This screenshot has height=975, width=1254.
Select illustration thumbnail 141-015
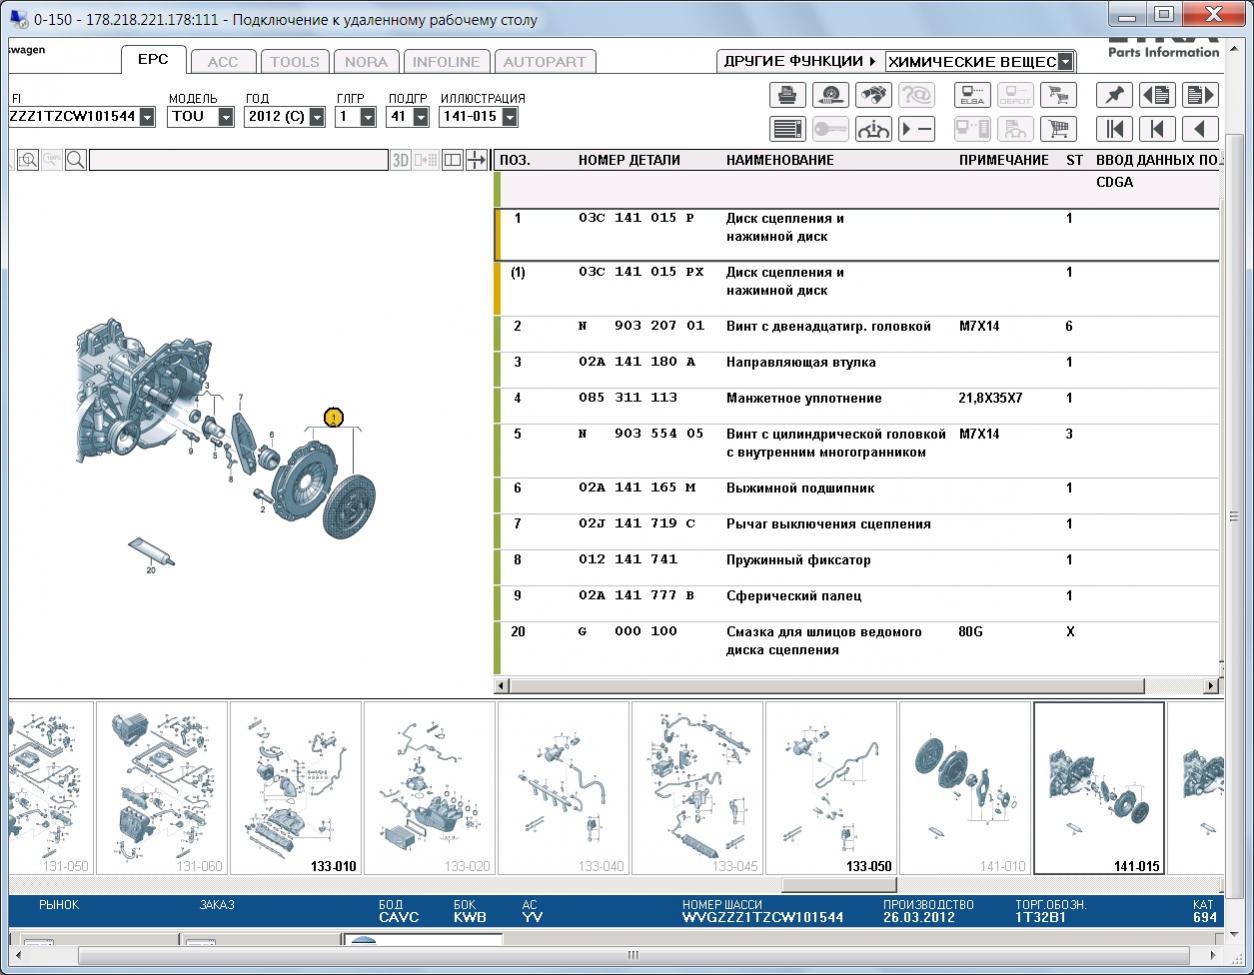(x=1099, y=788)
